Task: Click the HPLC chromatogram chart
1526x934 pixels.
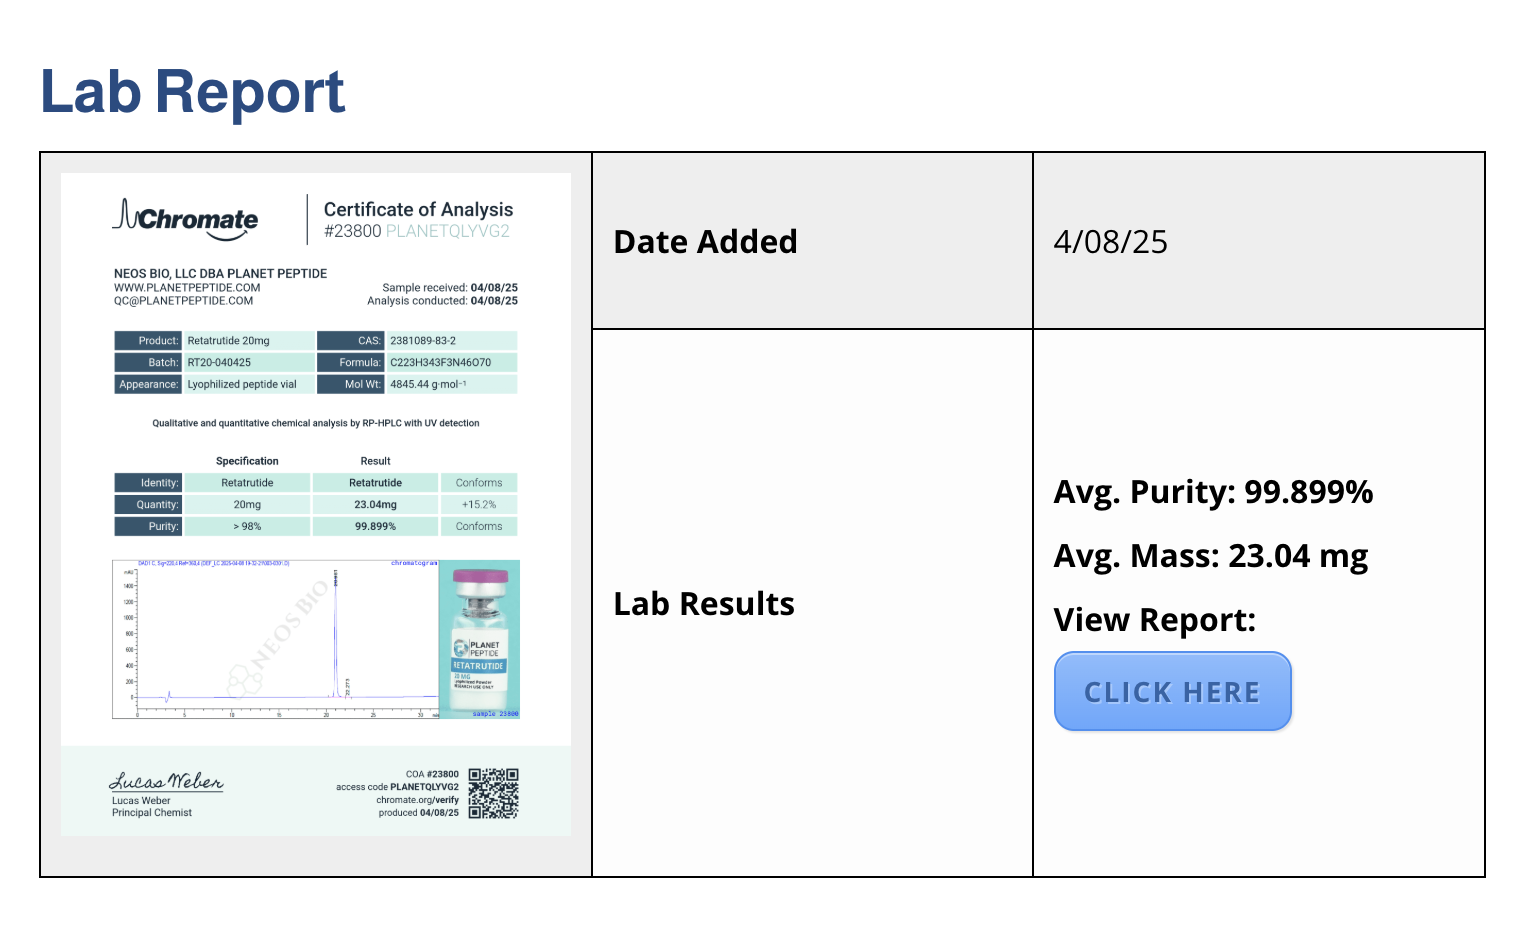Action: click(276, 639)
